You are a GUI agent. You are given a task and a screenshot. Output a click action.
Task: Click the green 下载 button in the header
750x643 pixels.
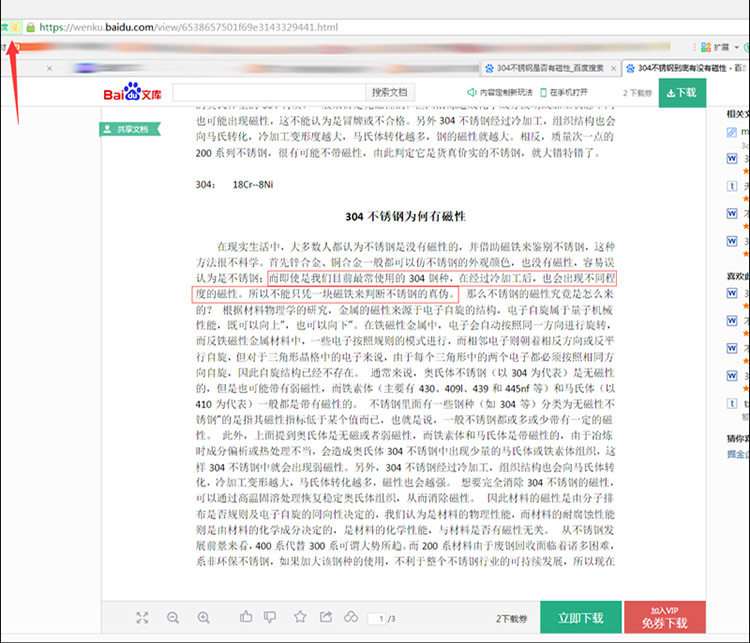[x=682, y=93]
